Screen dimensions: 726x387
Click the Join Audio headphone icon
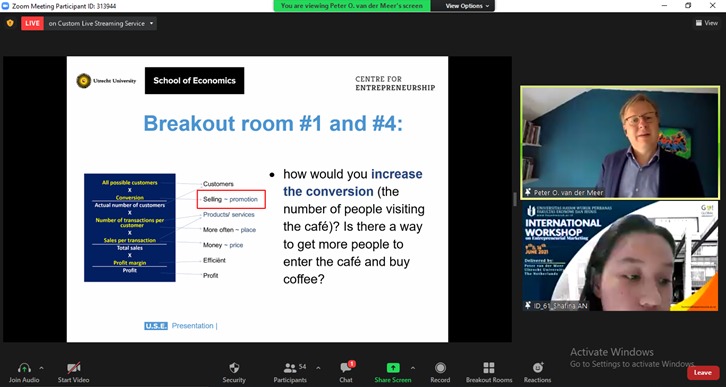tap(24, 368)
